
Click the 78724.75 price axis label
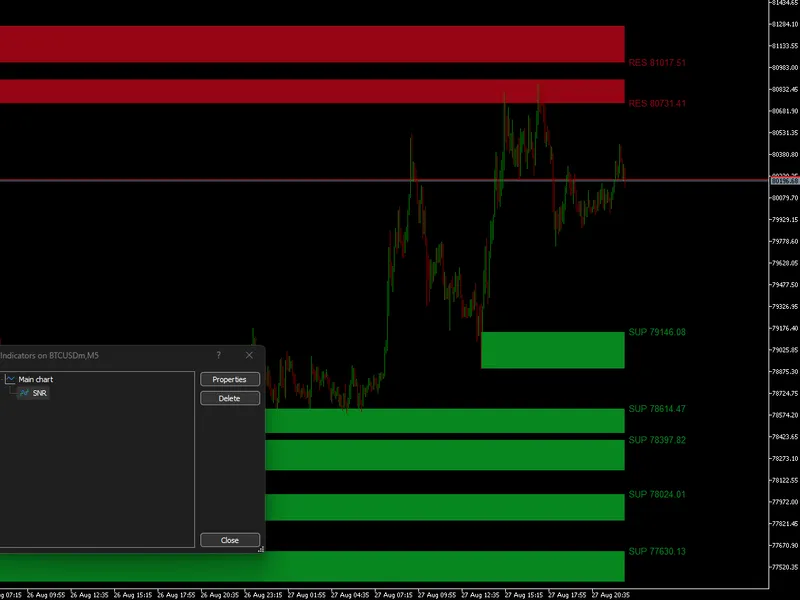[x=785, y=393]
